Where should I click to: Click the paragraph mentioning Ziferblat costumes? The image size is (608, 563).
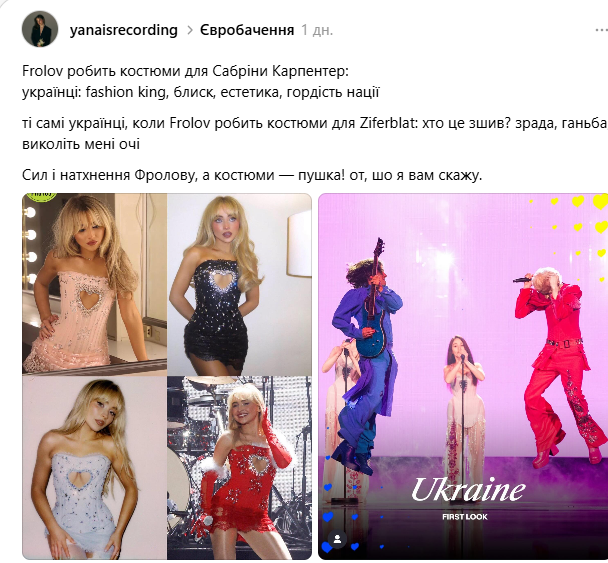tap(315, 133)
